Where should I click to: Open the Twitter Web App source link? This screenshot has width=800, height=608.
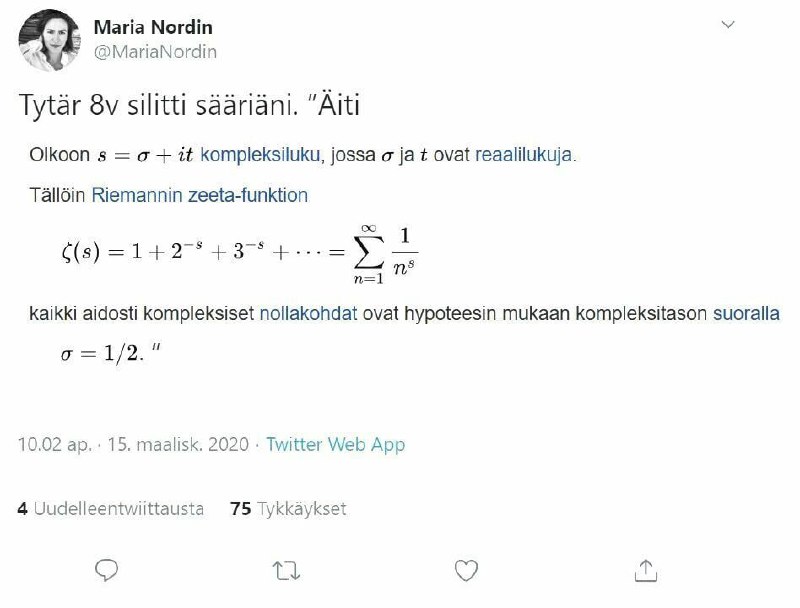tap(336, 444)
